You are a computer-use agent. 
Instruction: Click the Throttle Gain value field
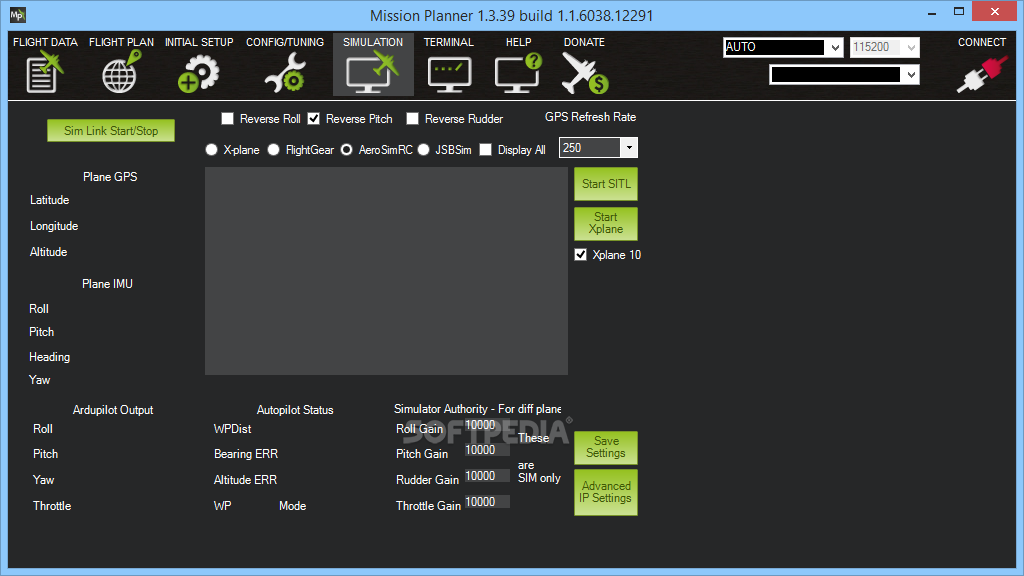click(x=487, y=502)
